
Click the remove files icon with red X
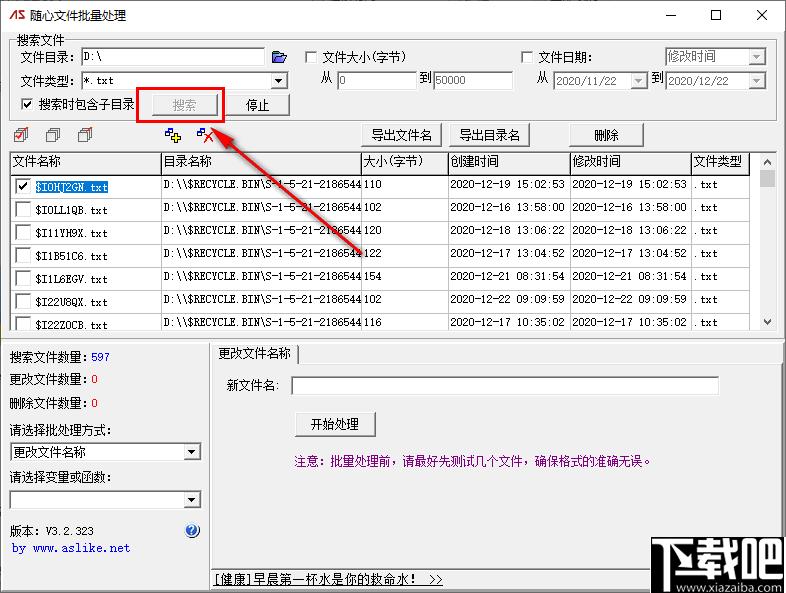click(x=205, y=135)
